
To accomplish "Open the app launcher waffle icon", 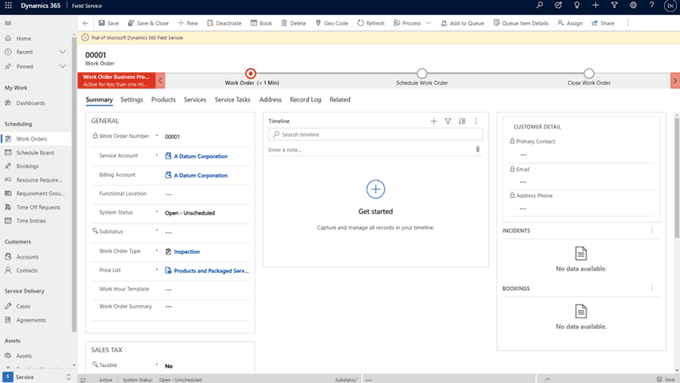I will (x=8, y=6).
